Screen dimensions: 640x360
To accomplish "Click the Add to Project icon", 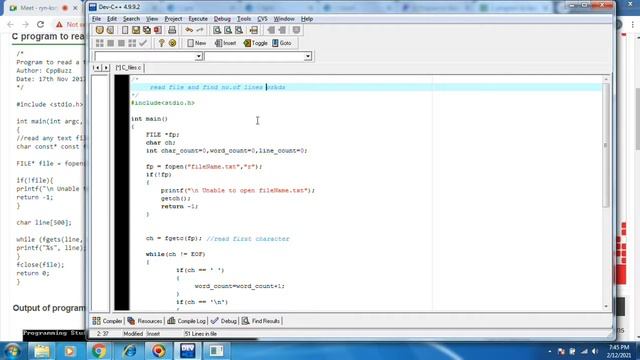I will click(x=271, y=30).
